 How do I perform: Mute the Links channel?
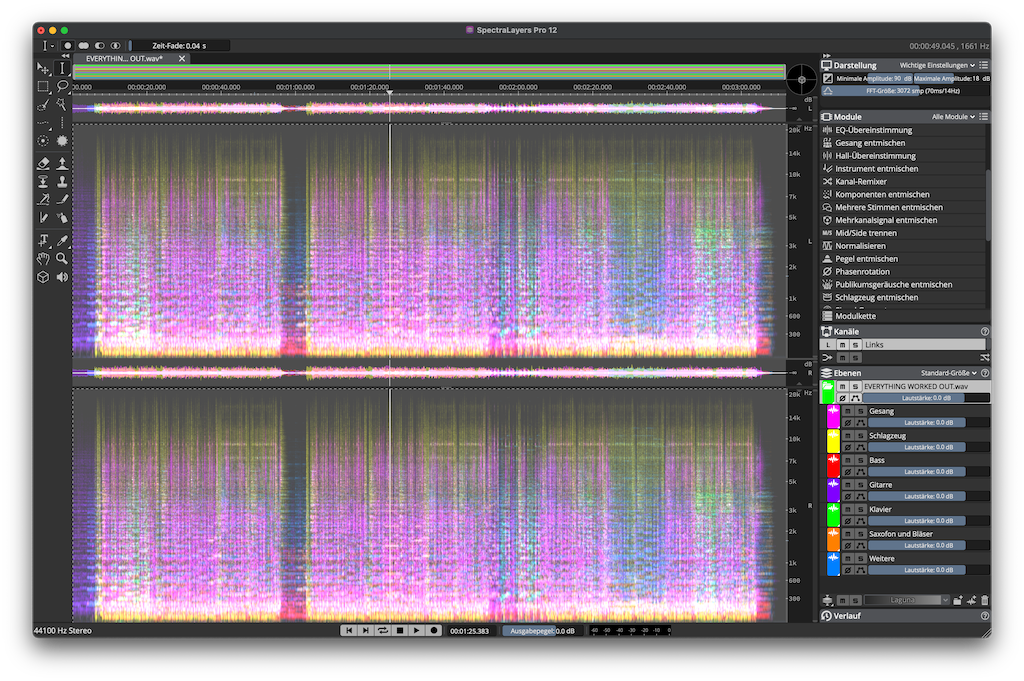click(842, 345)
